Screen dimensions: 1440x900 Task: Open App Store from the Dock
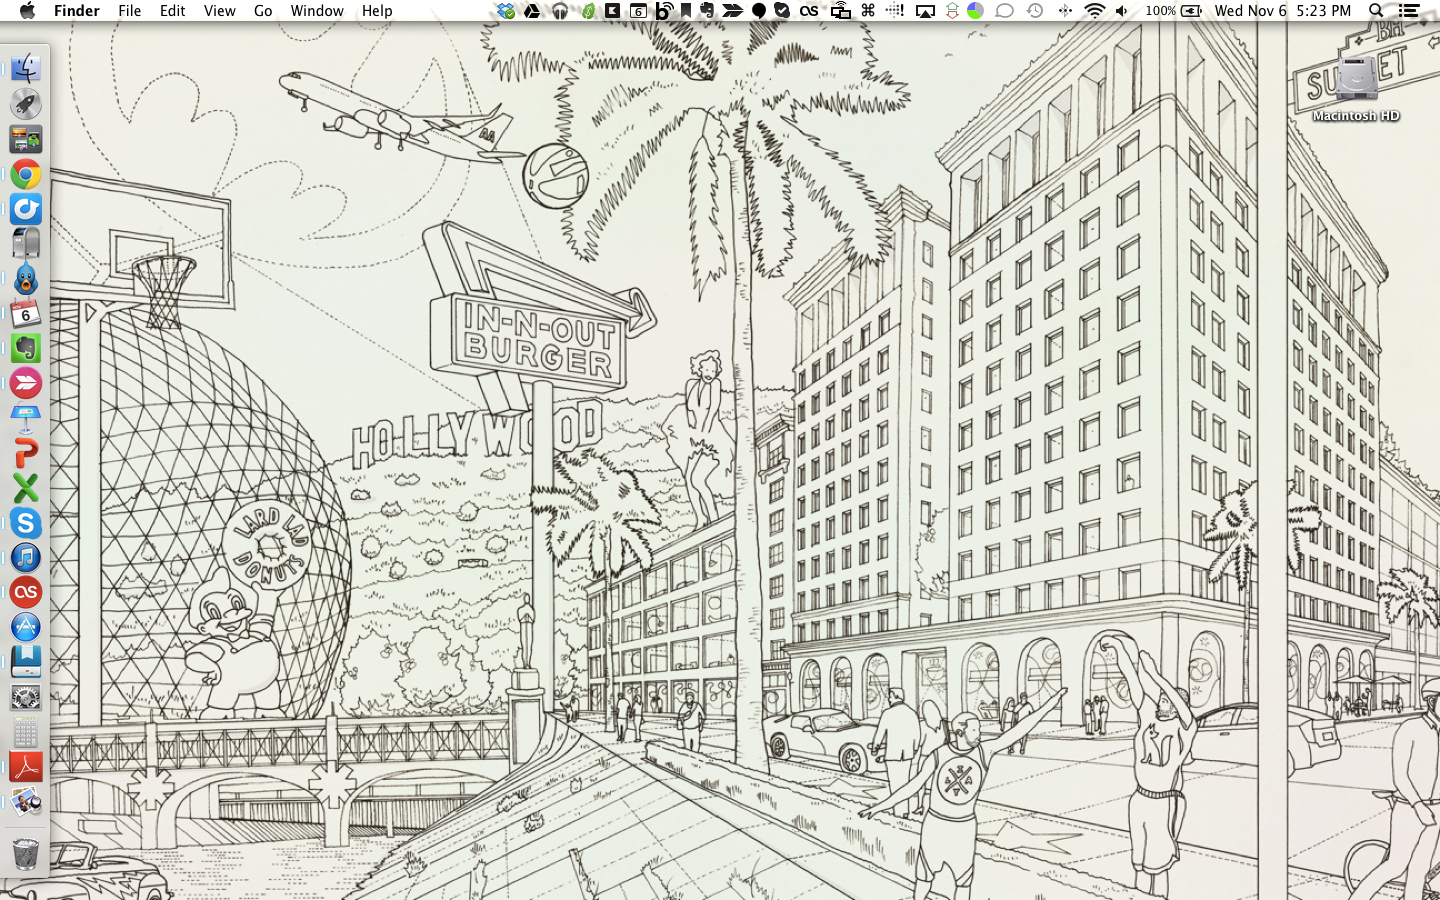pyautogui.click(x=26, y=627)
